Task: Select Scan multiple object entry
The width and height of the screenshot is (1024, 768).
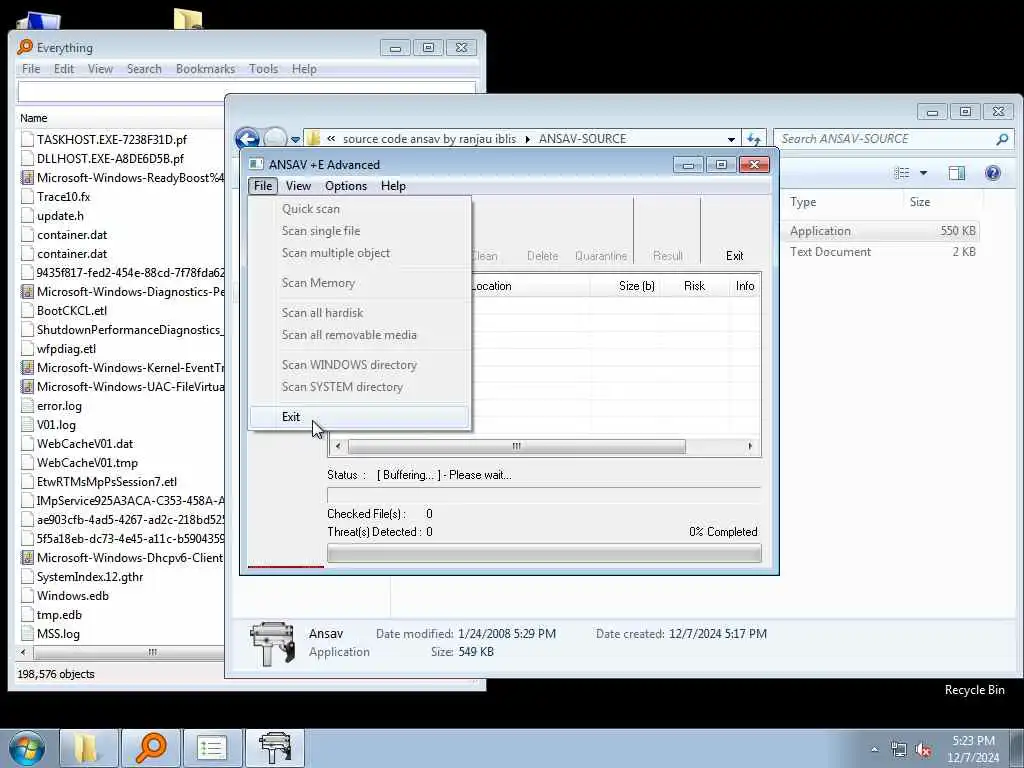Action: [x=359, y=253]
